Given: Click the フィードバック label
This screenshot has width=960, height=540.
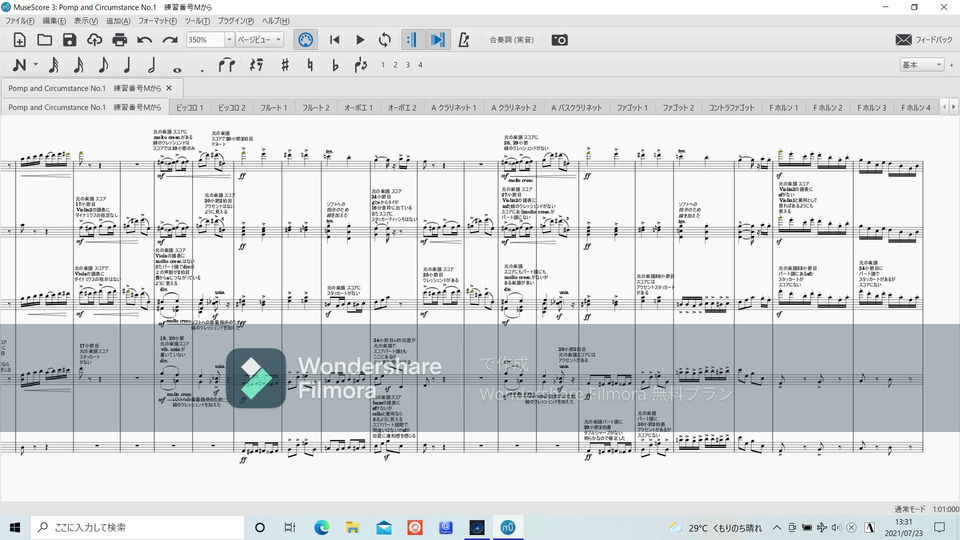Looking at the screenshot, I should click(x=934, y=40).
